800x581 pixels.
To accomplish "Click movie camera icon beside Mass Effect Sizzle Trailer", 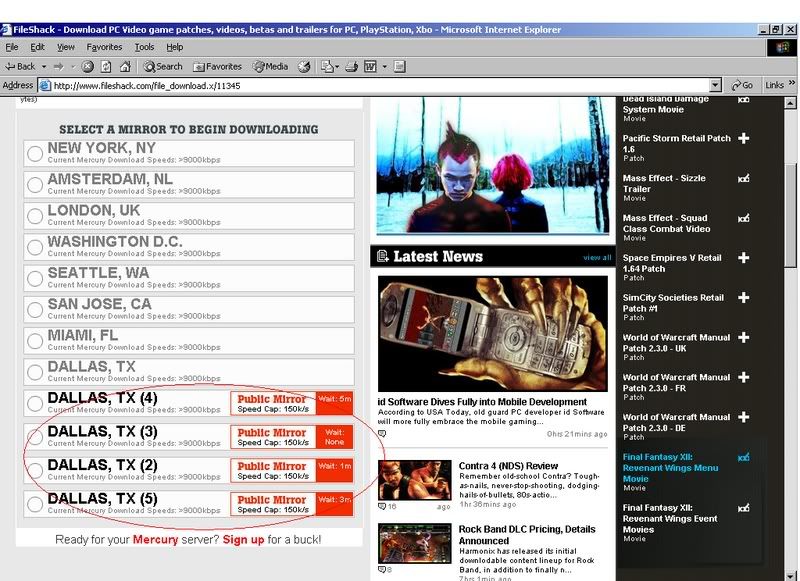I will (743, 179).
